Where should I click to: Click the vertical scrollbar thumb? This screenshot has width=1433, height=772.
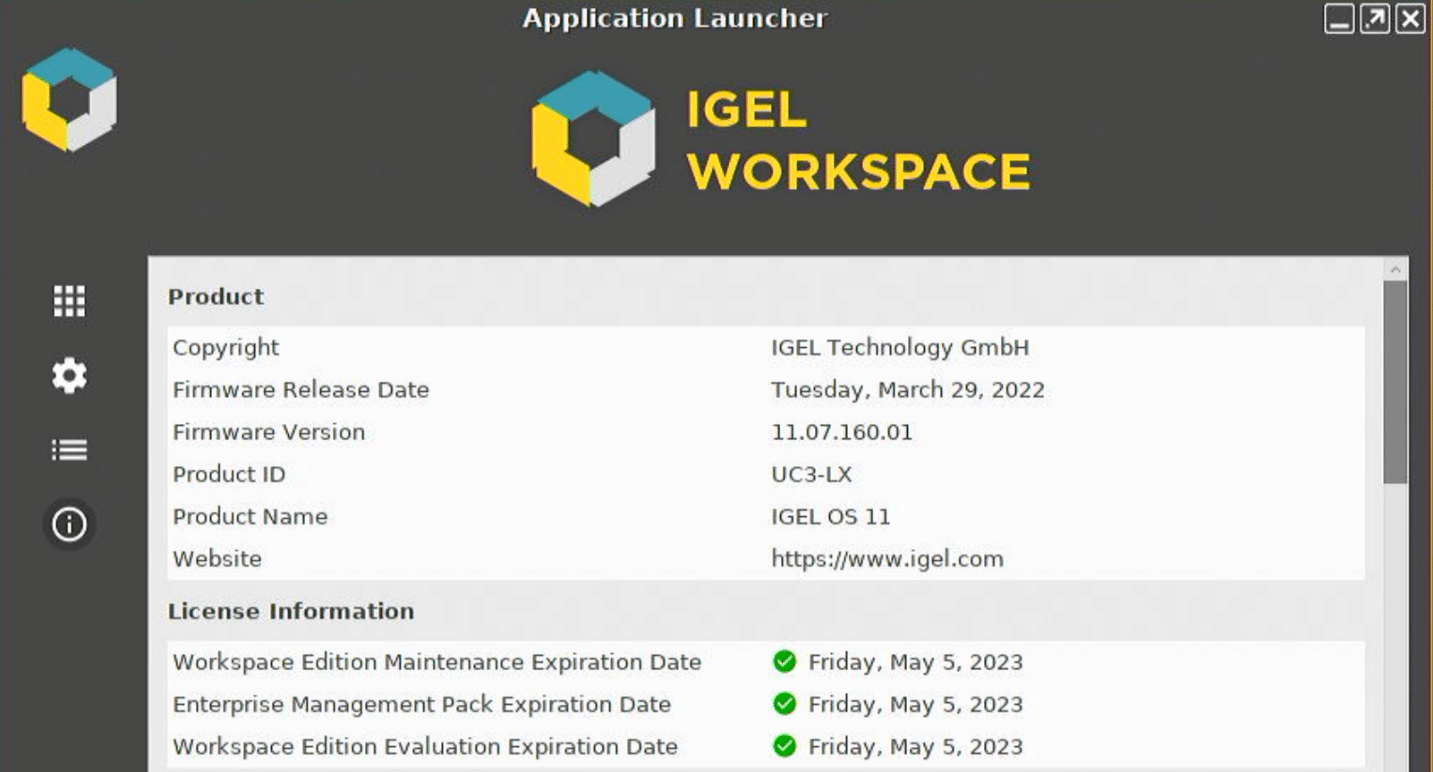(x=1396, y=382)
